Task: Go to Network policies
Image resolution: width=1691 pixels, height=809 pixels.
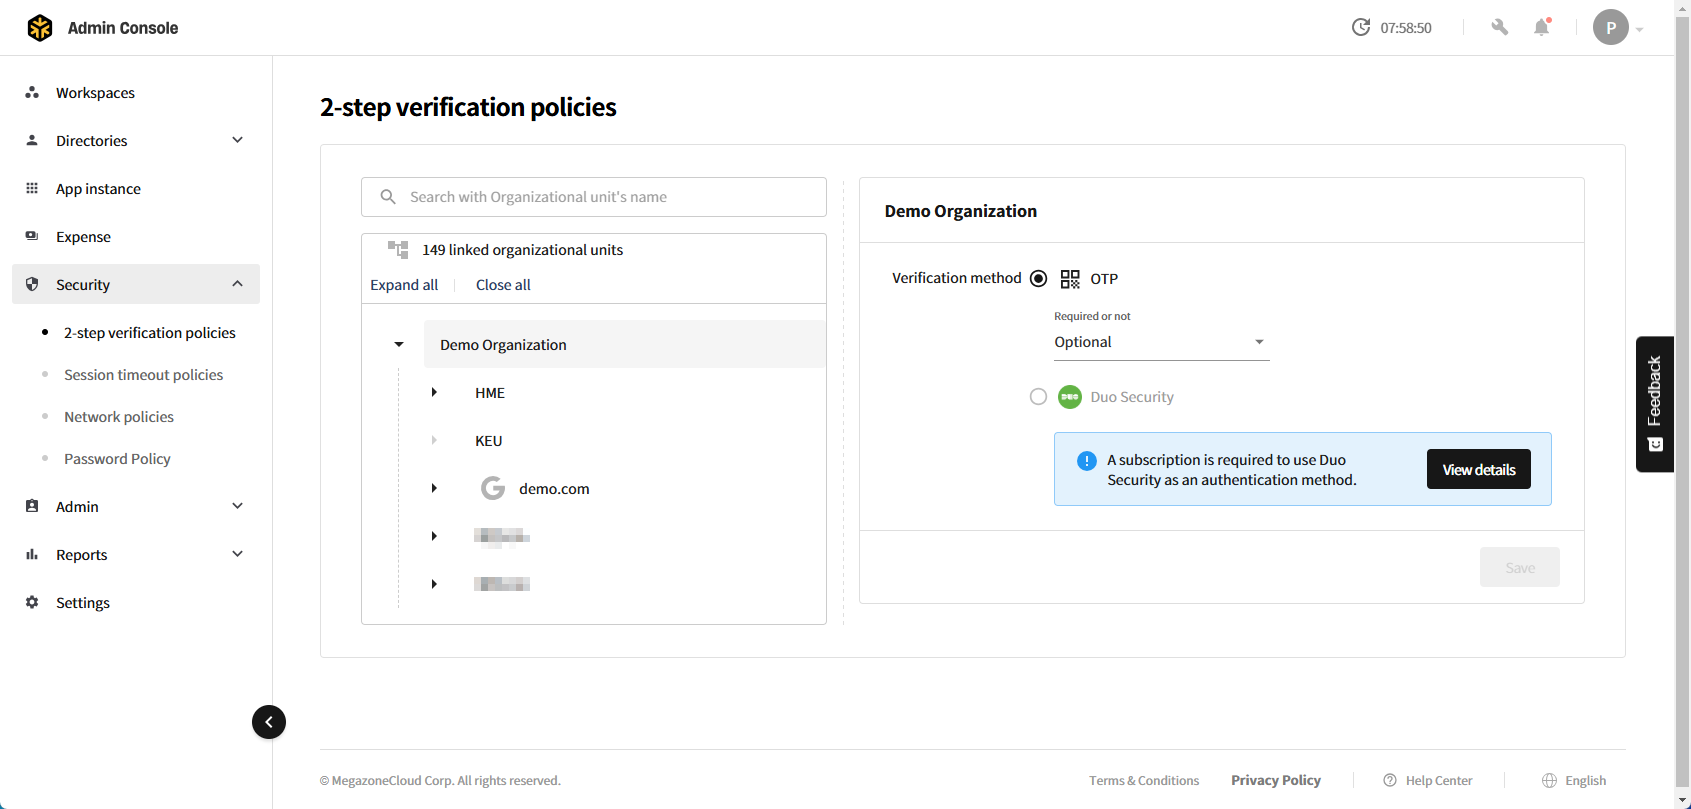Action: coord(119,417)
